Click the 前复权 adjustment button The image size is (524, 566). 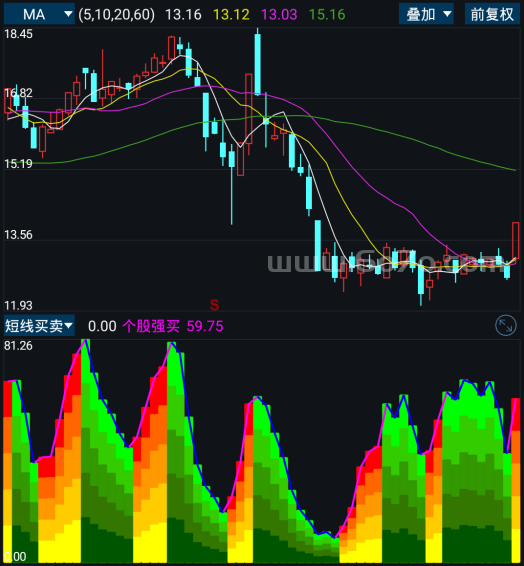(x=492, y=14)
